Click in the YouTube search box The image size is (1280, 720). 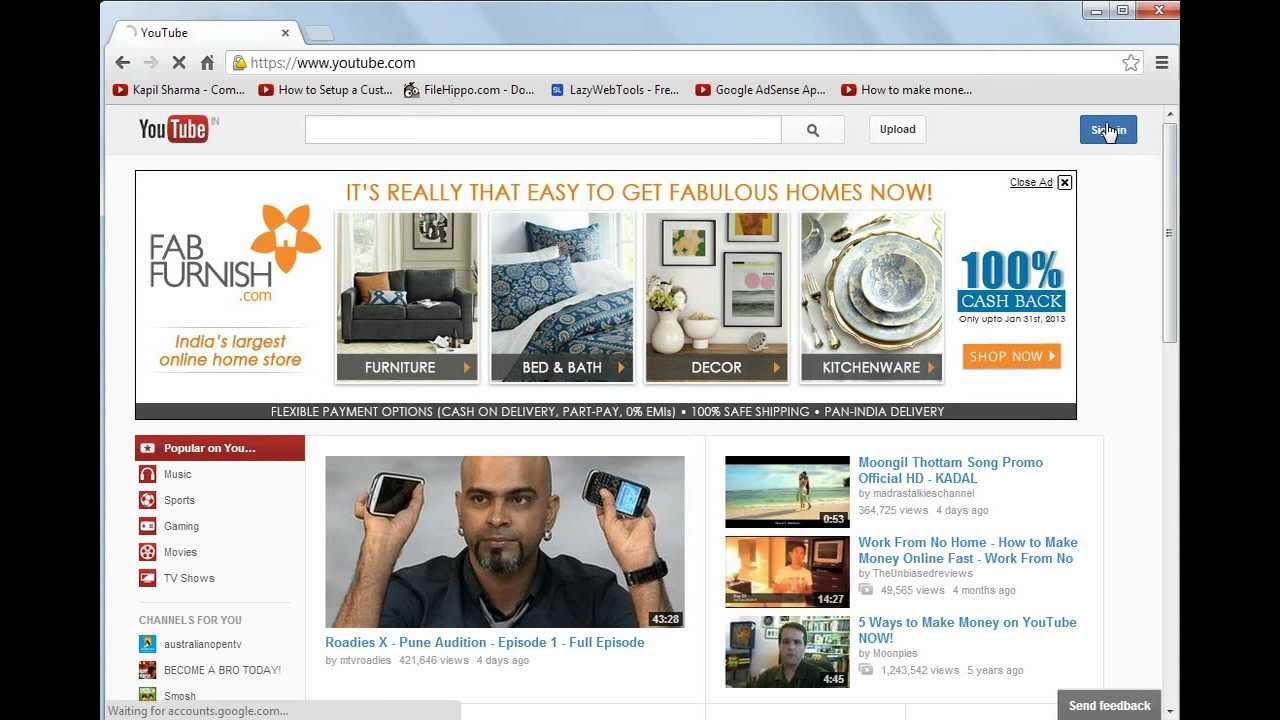click(x=543, y=130)
